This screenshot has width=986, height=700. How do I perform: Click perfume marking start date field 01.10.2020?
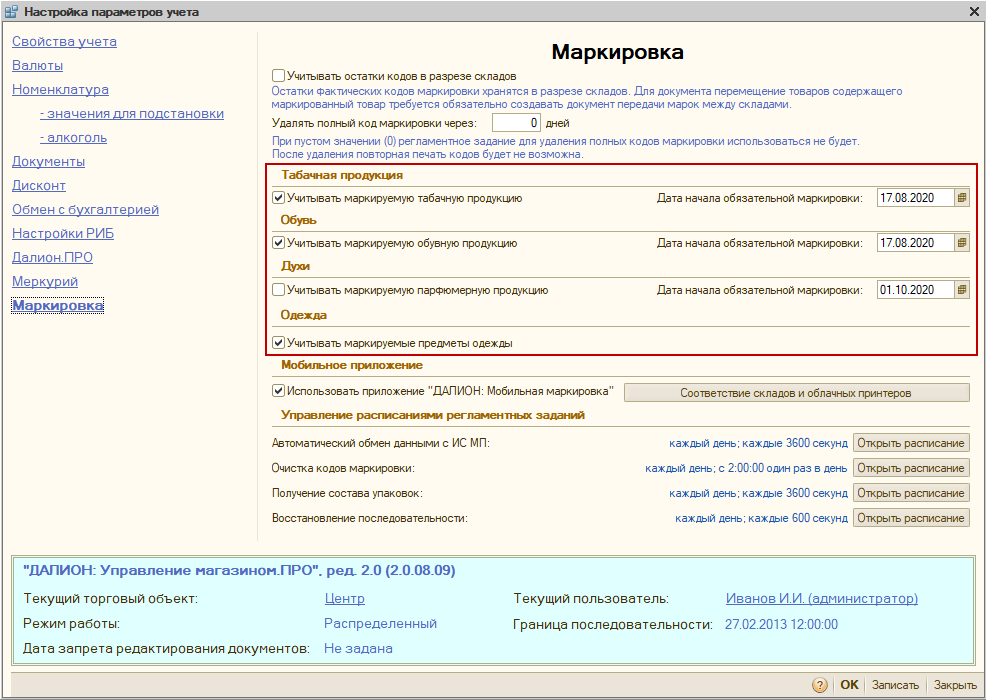click(916, 290)
